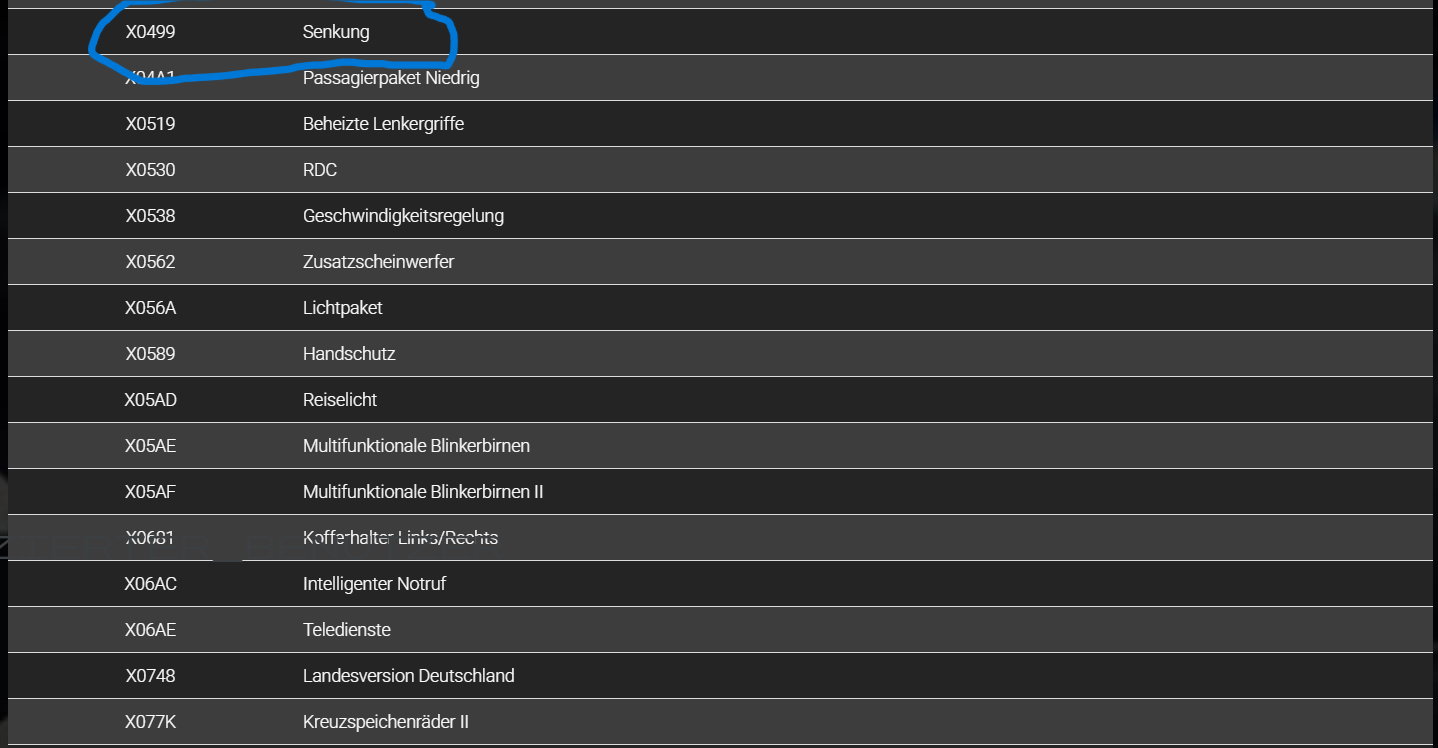Click the Geschwindigkeitsregelung description

403,216
